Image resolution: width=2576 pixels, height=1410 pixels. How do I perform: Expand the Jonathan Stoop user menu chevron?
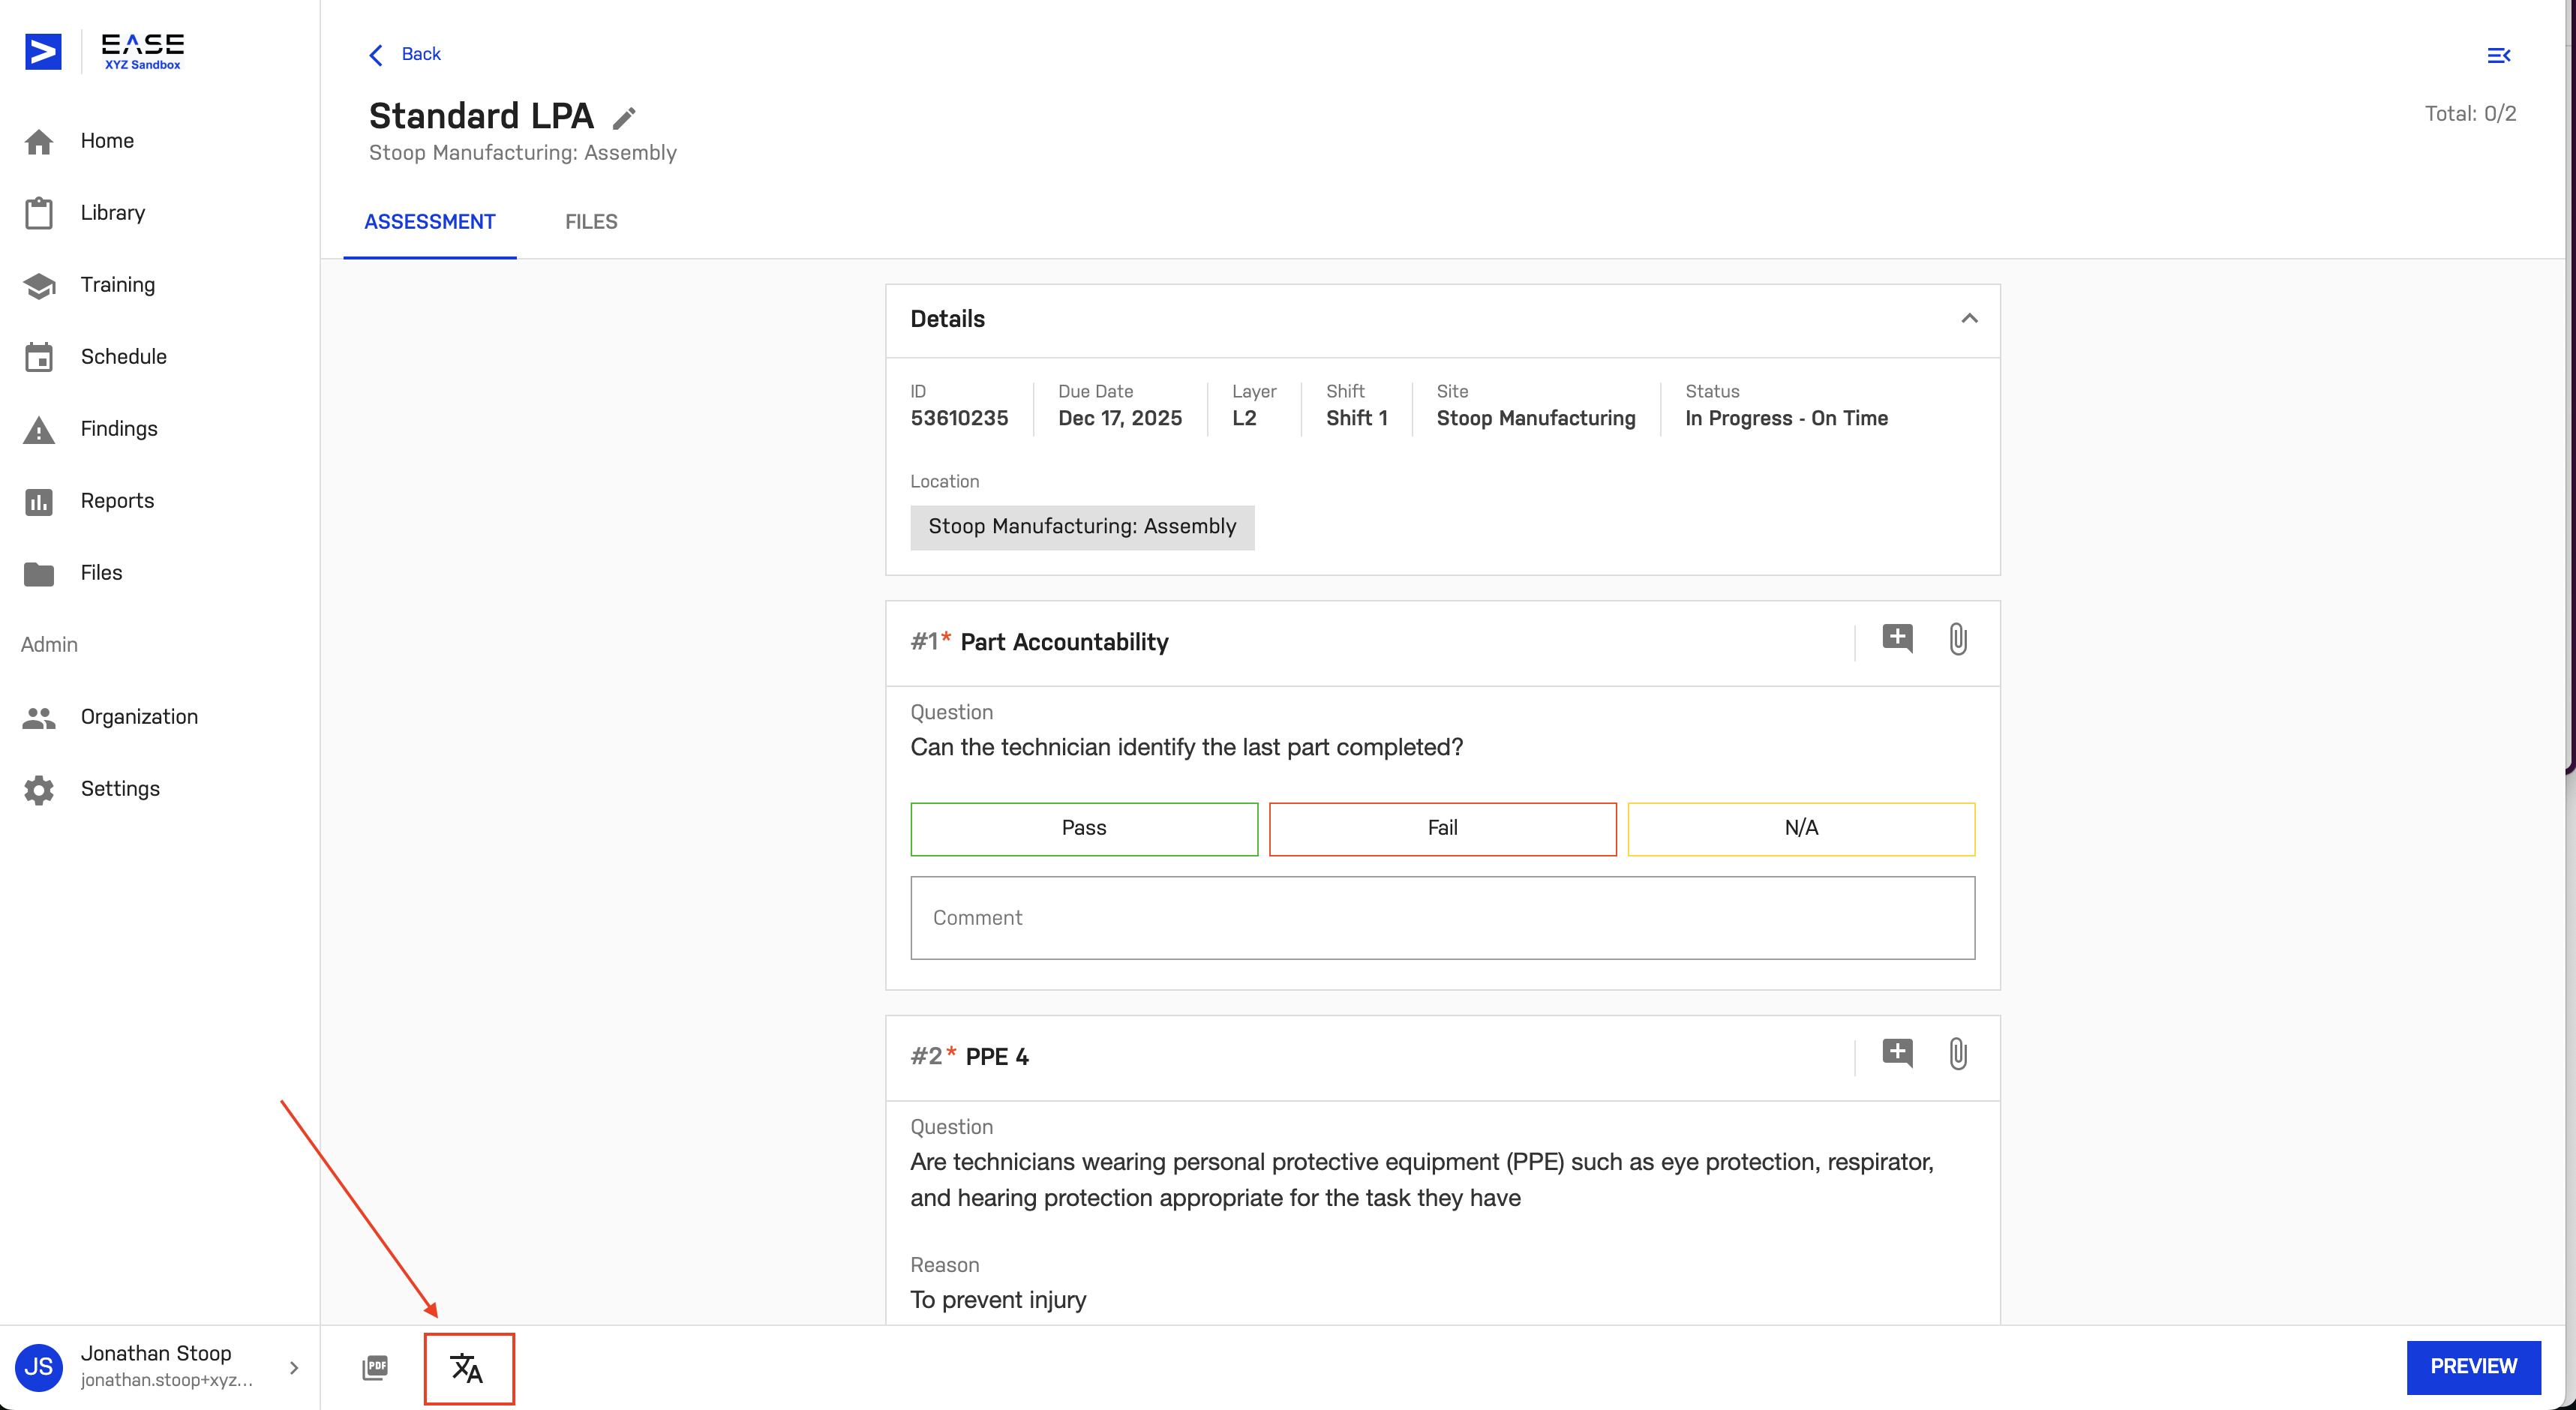294,1367
